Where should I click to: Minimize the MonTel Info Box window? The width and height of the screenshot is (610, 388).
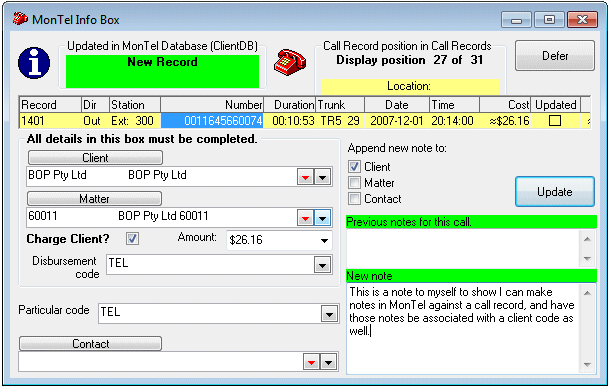tap(516, 19)
